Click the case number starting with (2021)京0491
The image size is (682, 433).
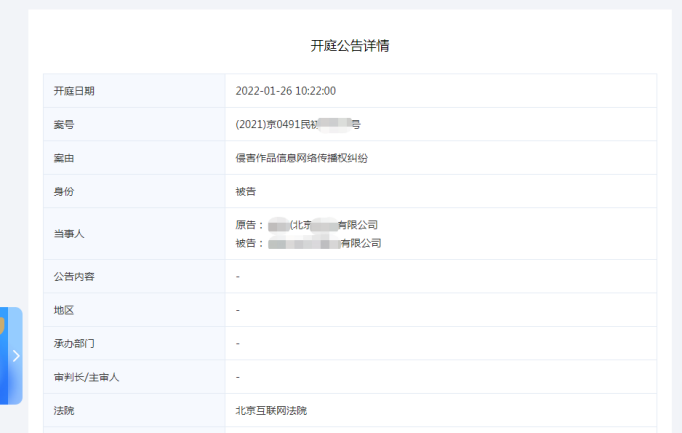297,125
